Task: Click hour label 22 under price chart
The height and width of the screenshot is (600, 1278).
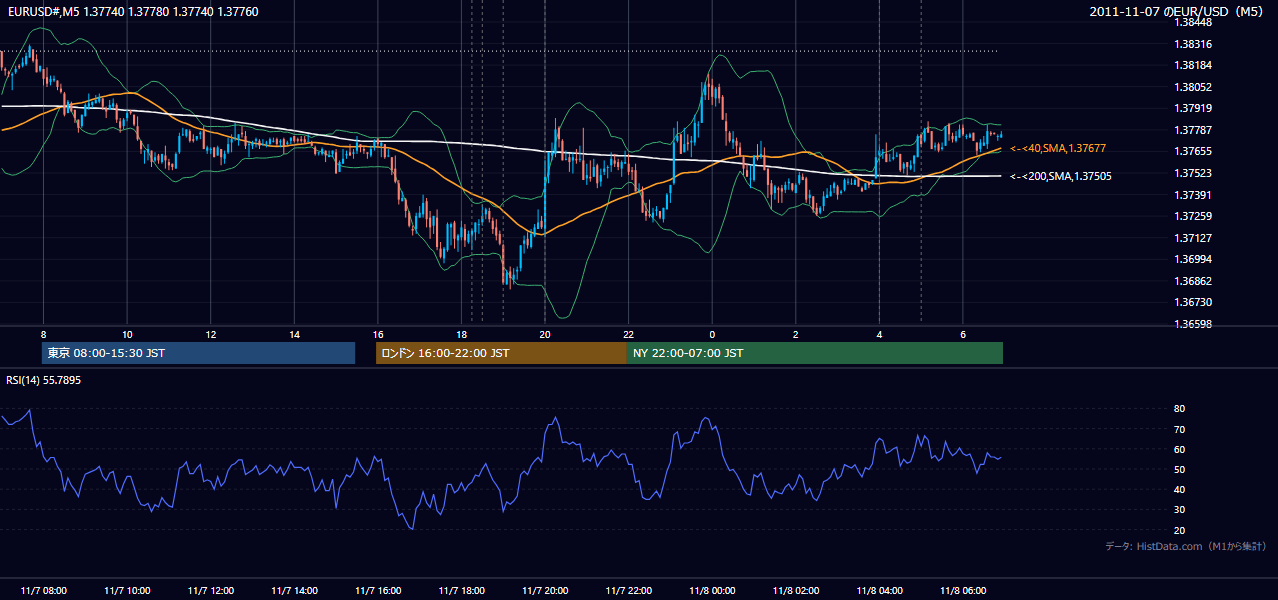Action: coord(628,334)
